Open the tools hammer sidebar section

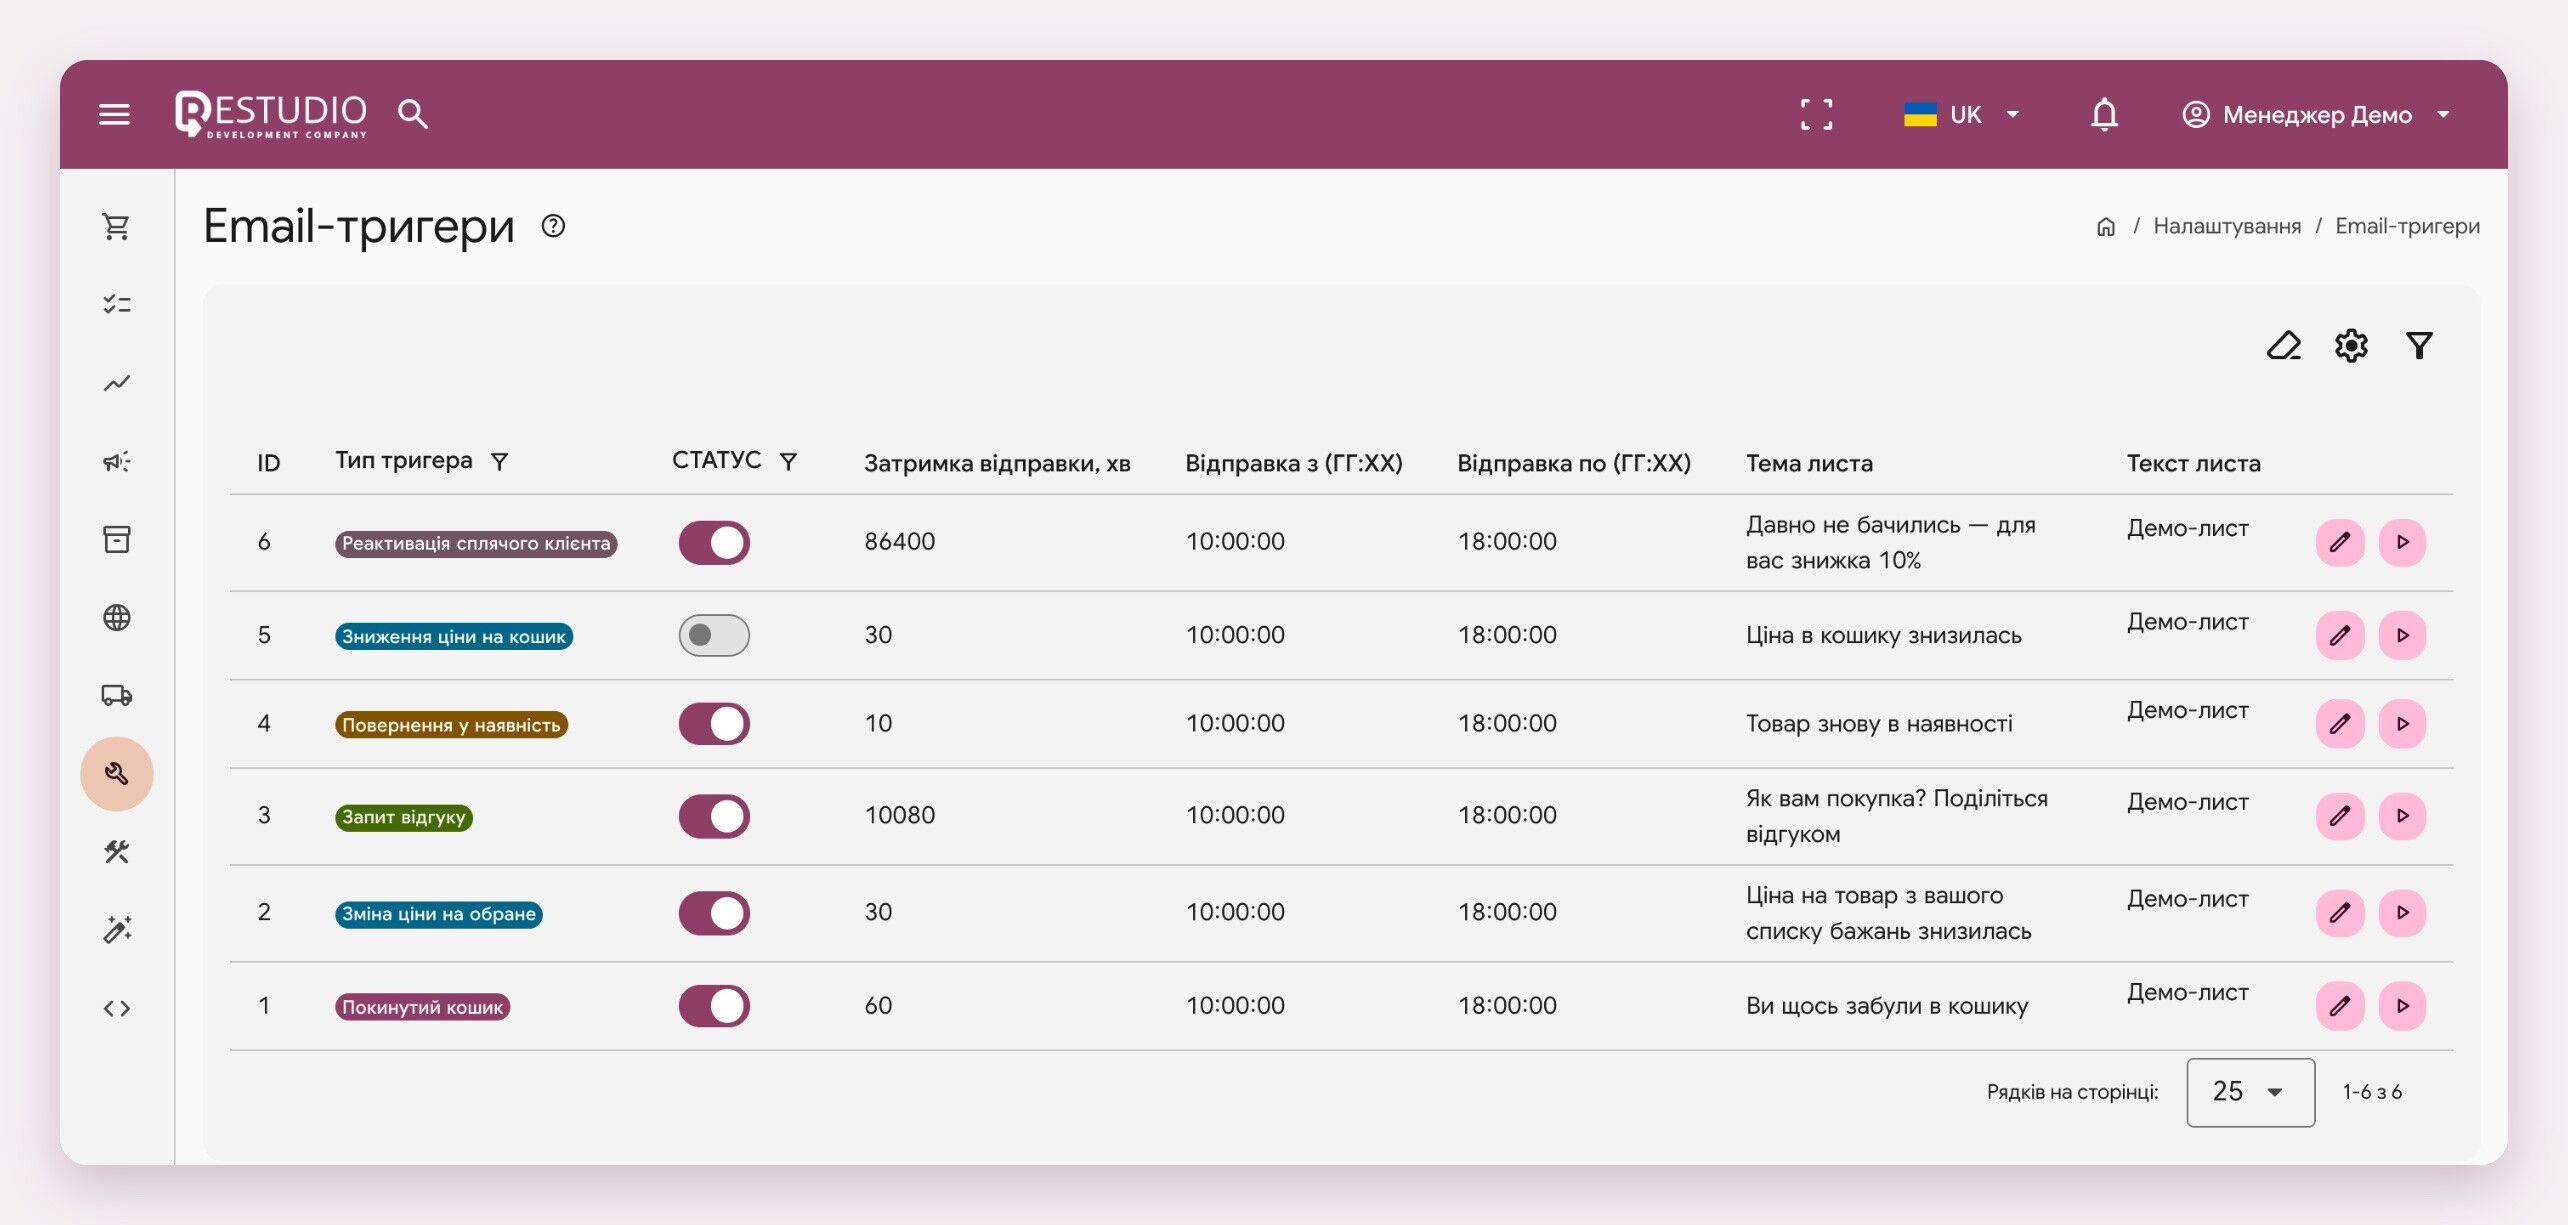[x=117, y=852]
